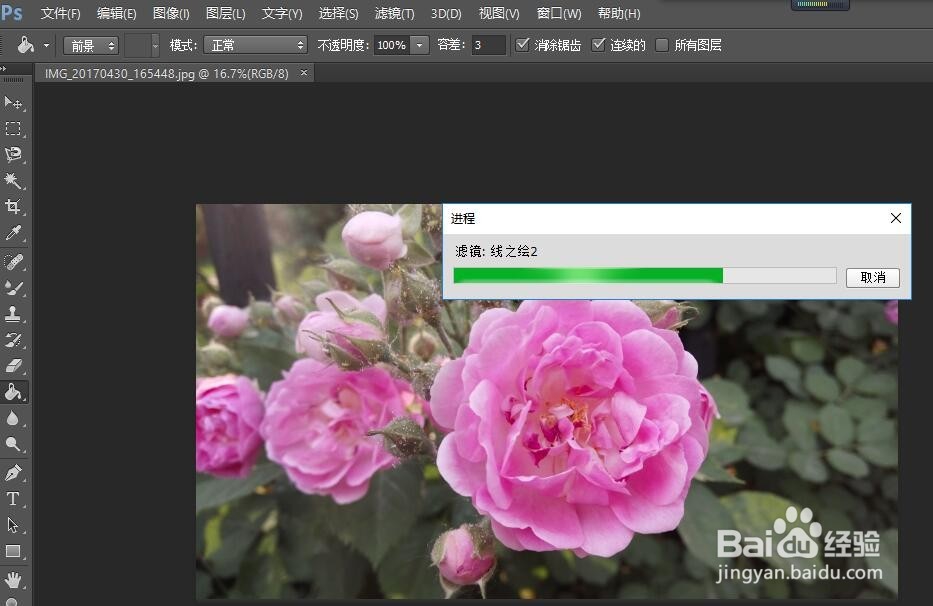933x606 pixels.
Task: Select the Brush tool
Action: (x=13, y=288)
